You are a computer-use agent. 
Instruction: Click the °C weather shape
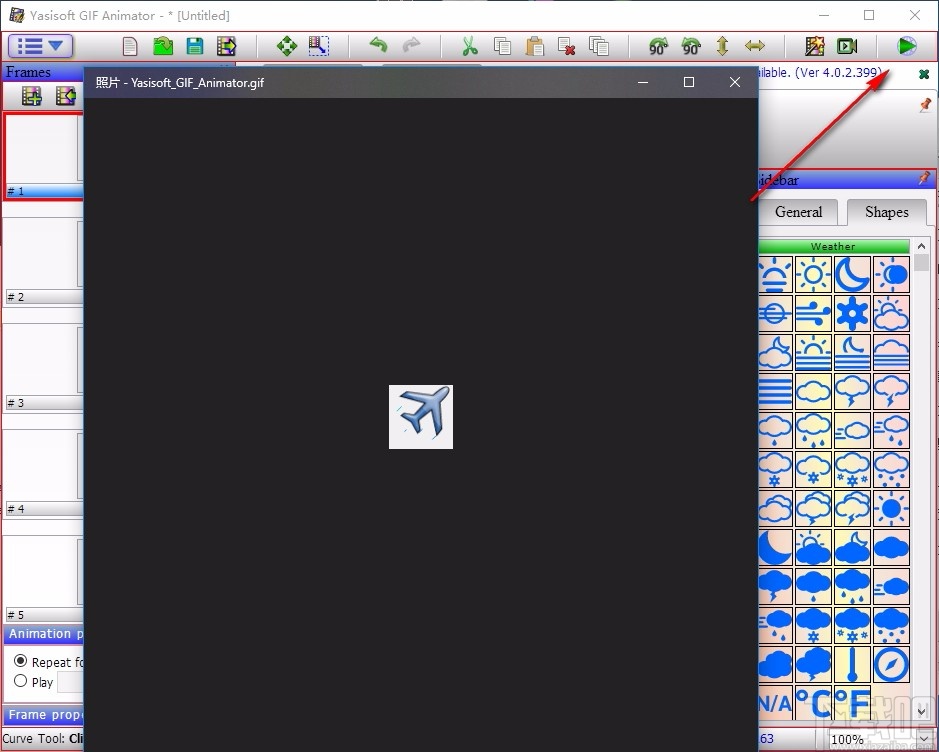[x=815, y=703]
